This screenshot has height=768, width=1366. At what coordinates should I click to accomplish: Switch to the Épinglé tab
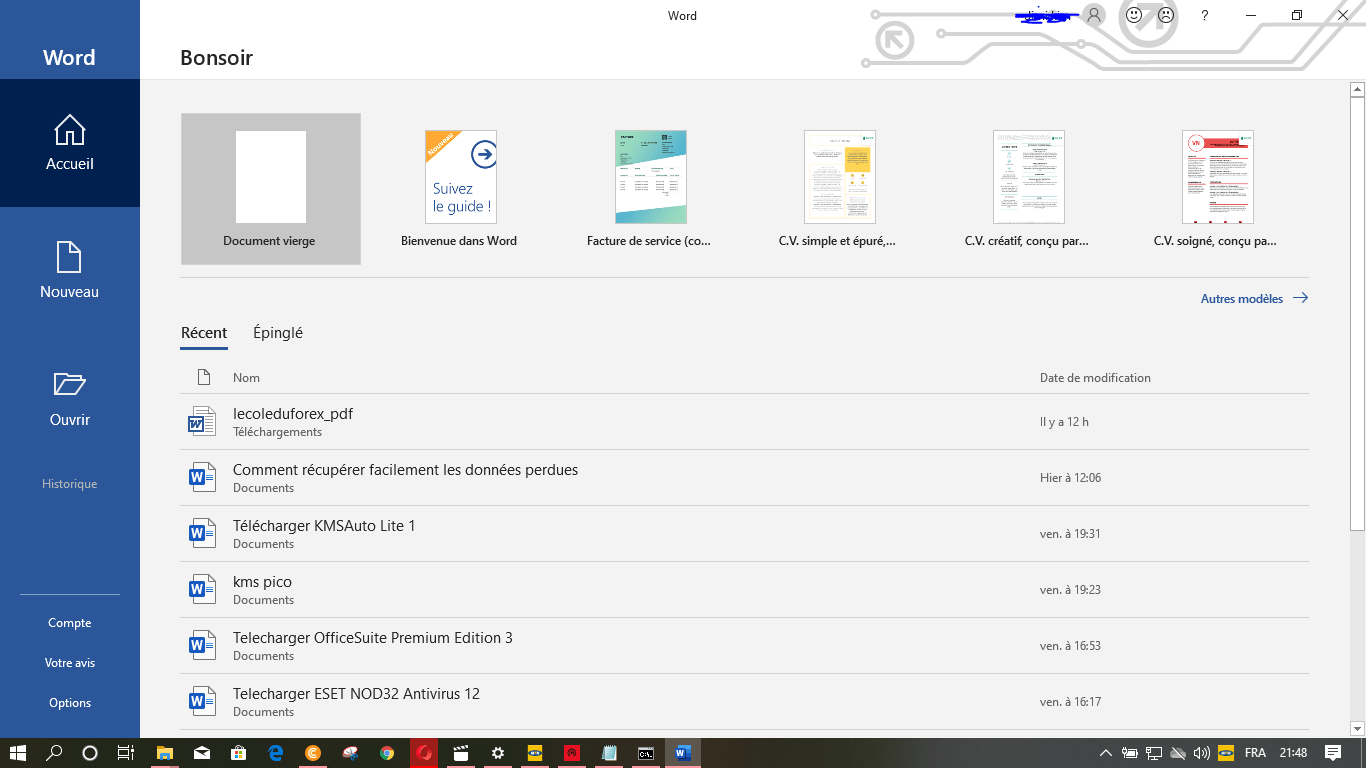[x=277, y=332]
